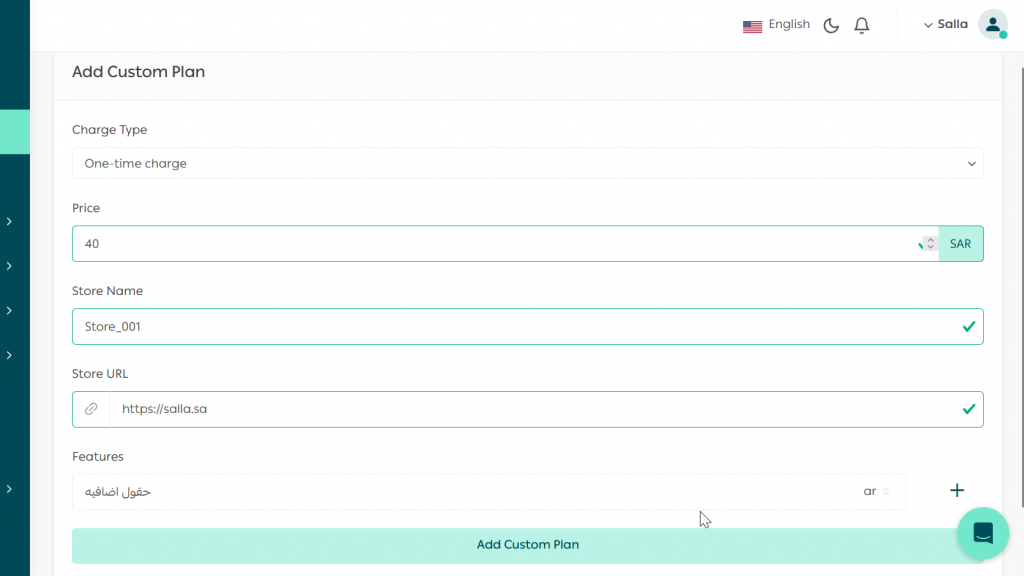Click the US flag icon

pyautogui.click(x=752, y=25)
